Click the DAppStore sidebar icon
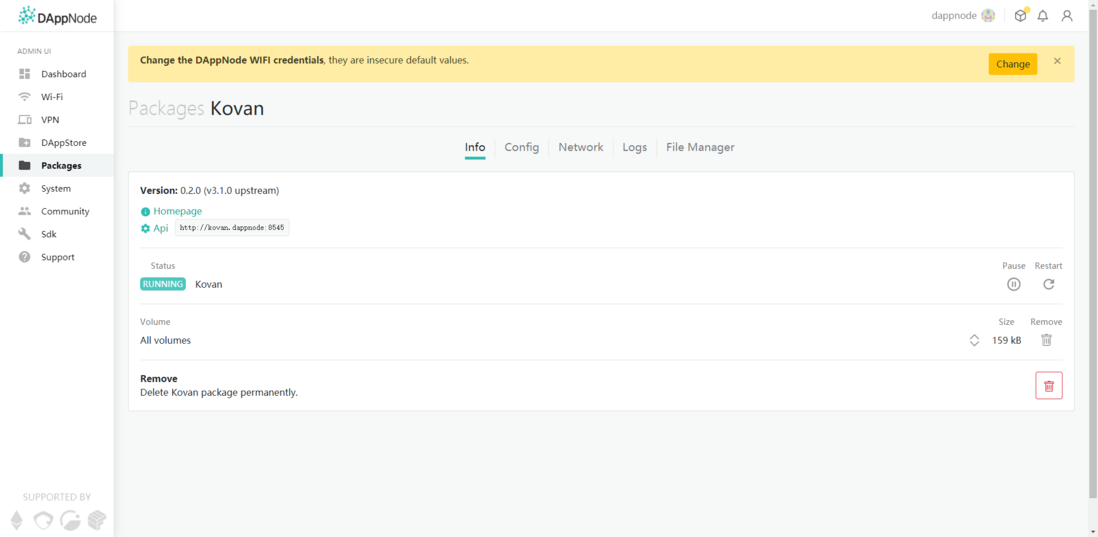 (25, 143)
